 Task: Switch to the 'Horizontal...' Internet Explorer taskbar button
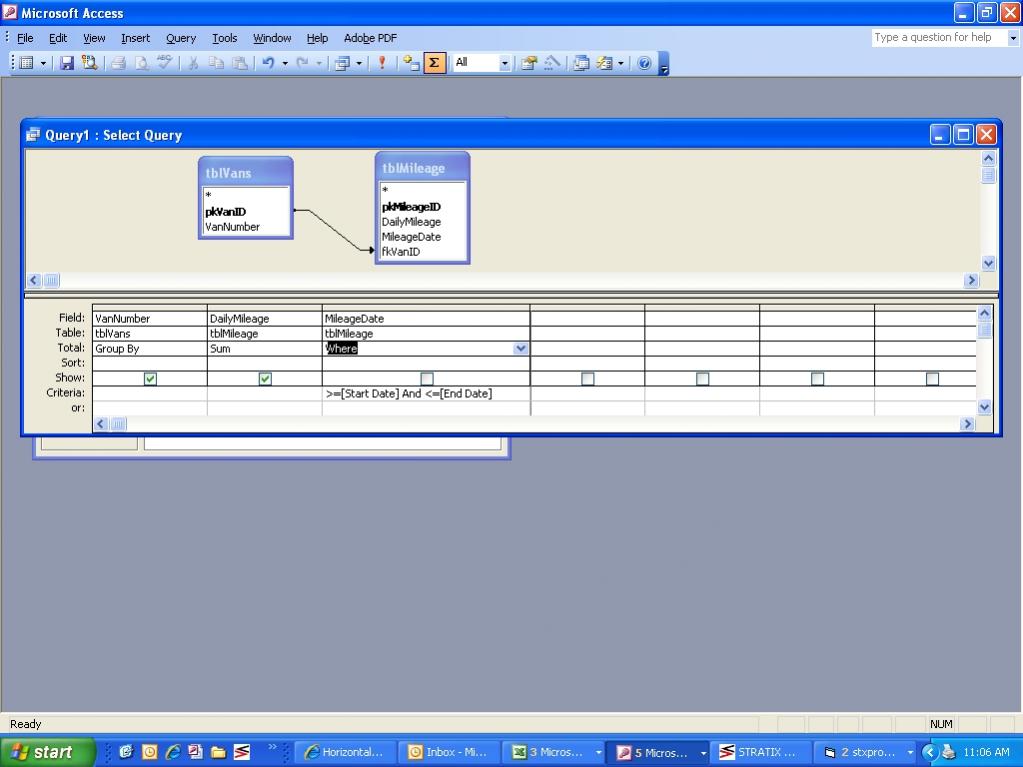pyautogui.click(x=345, y=752)
